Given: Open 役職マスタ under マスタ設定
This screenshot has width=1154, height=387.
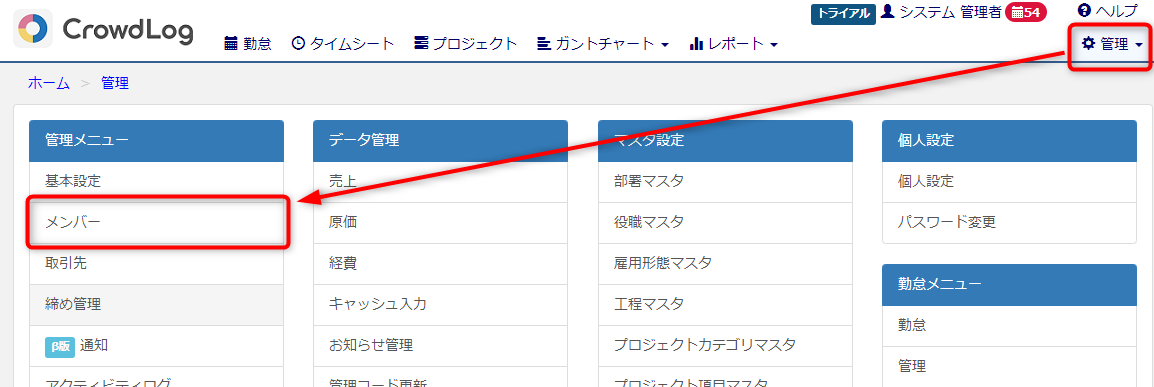Looking at the screenshot, I should tap(726, 221).
